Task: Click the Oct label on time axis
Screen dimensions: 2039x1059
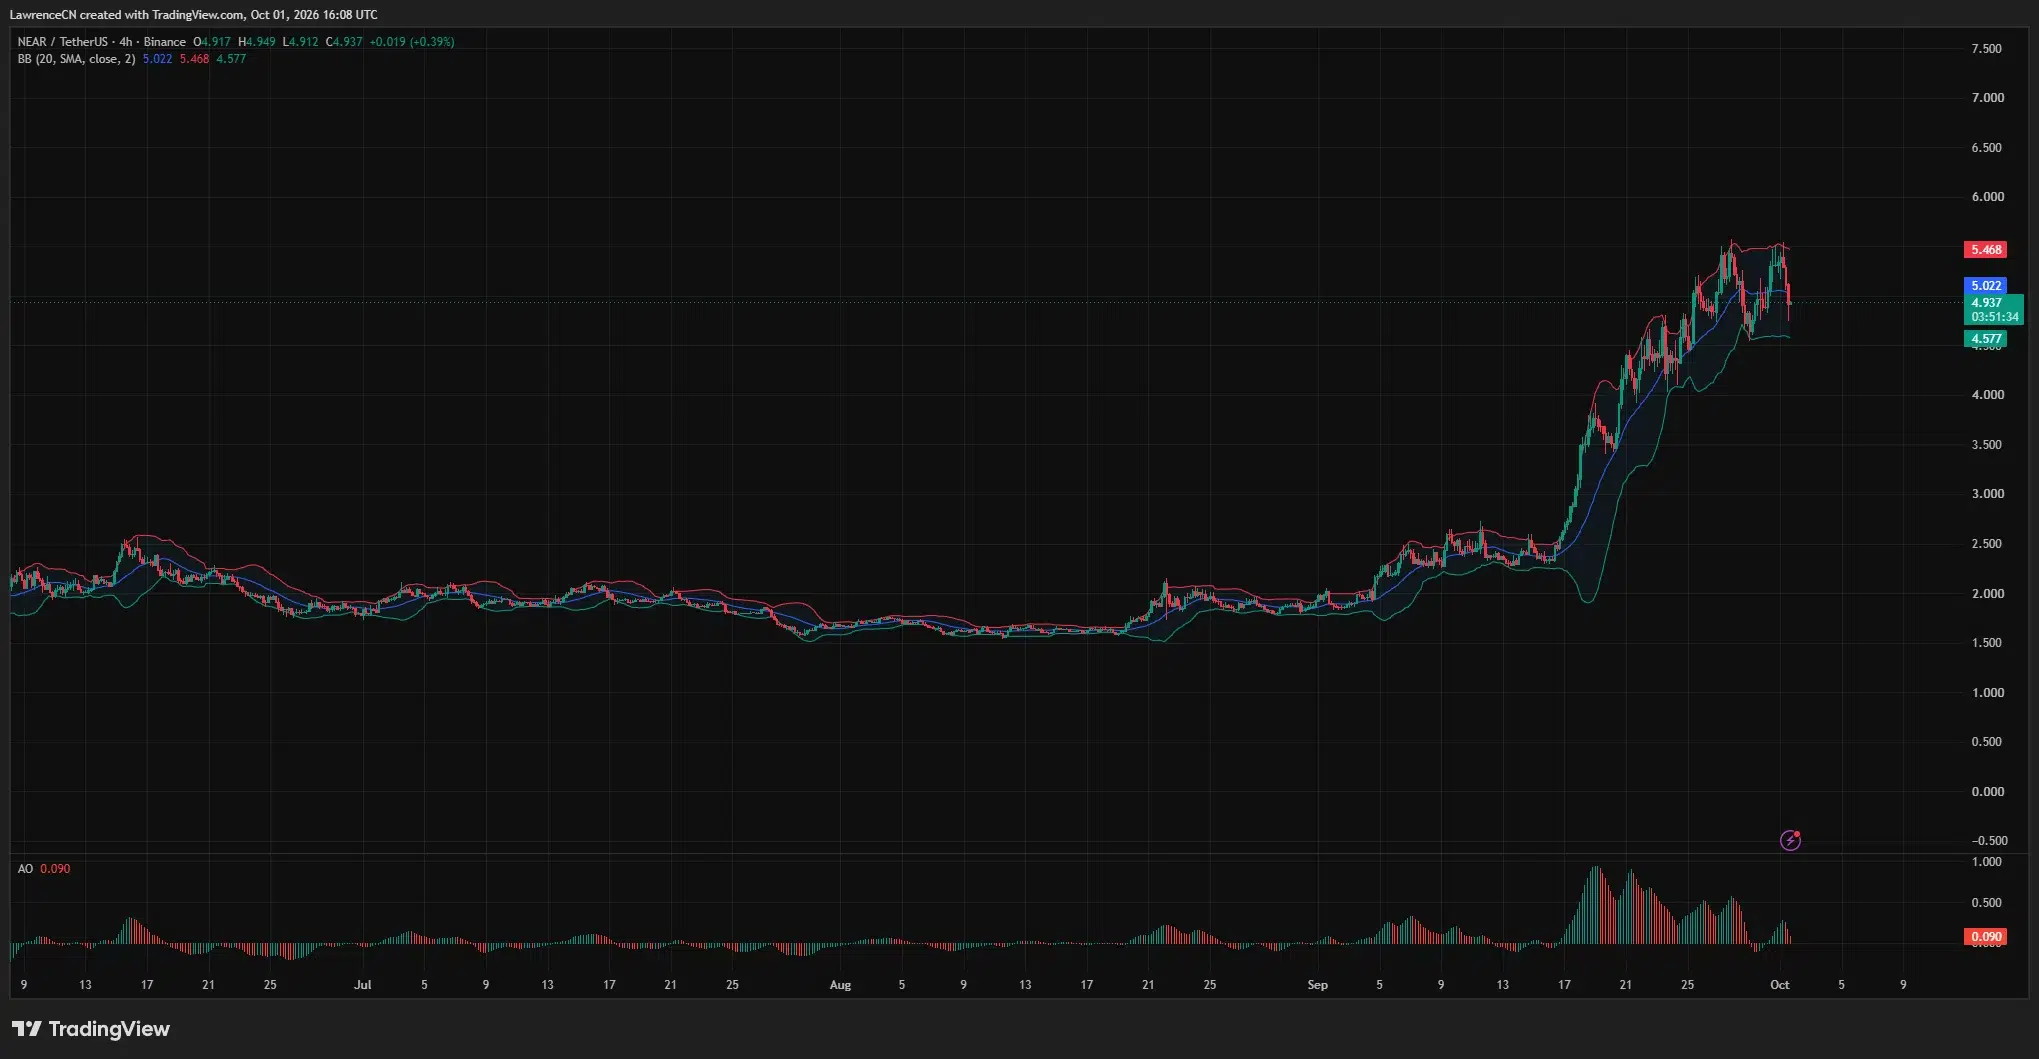Action: (1779, 985)
